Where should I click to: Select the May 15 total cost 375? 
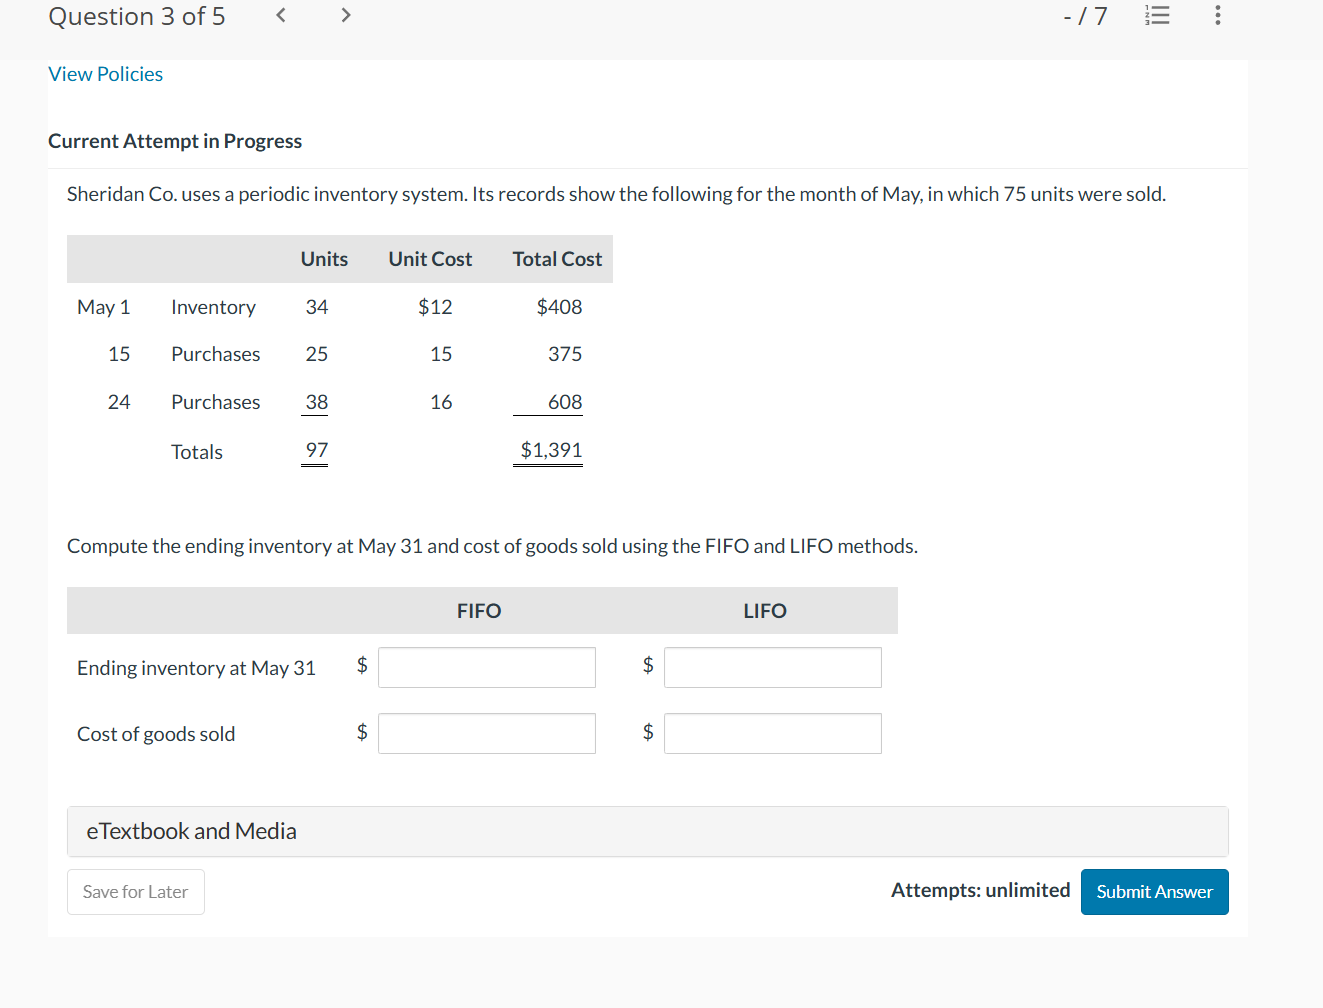pos(565,354)
